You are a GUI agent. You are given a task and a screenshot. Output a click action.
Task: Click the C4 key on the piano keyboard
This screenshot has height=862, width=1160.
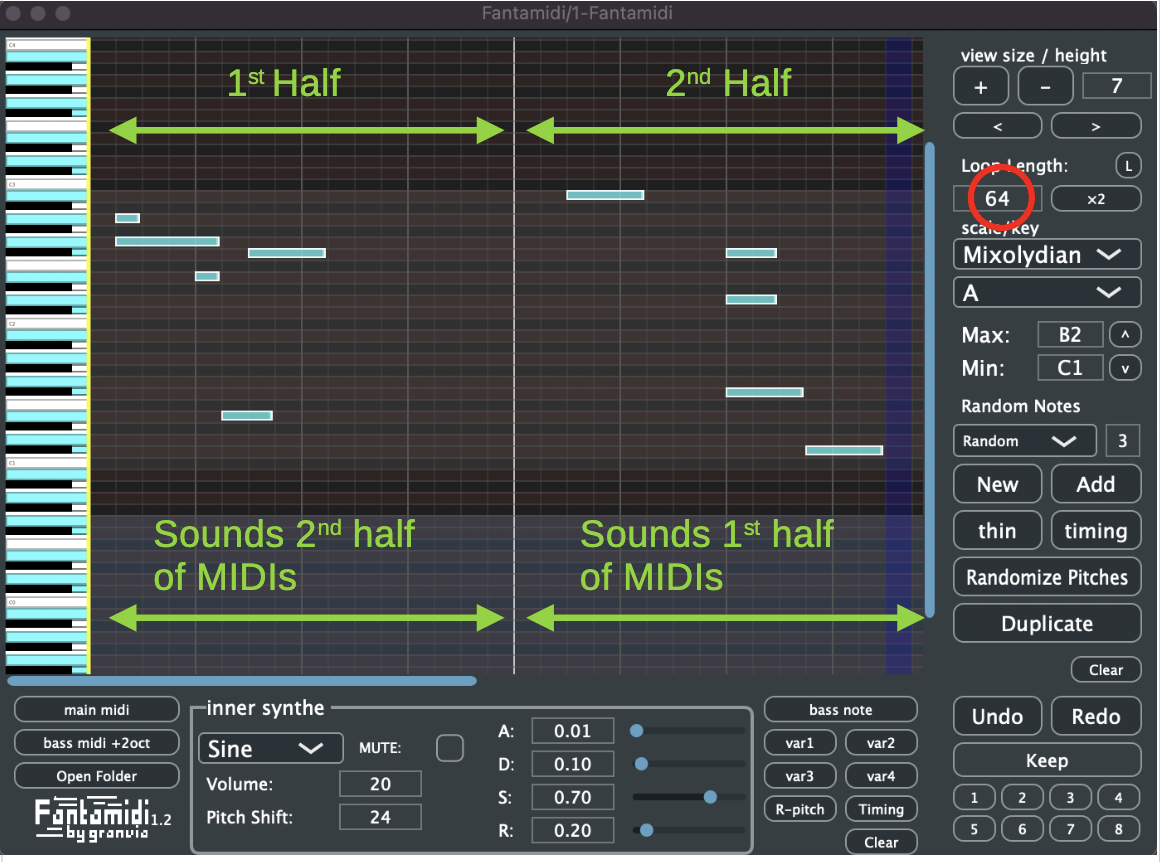click(x=46, y=46)
